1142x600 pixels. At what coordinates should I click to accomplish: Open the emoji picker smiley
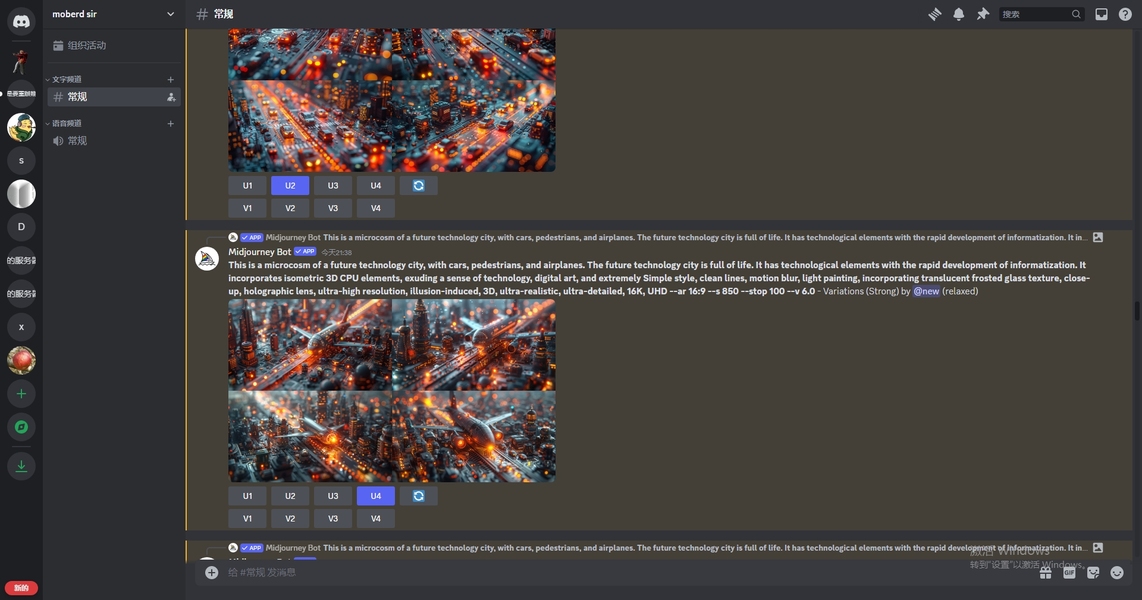click(1117, 573)
